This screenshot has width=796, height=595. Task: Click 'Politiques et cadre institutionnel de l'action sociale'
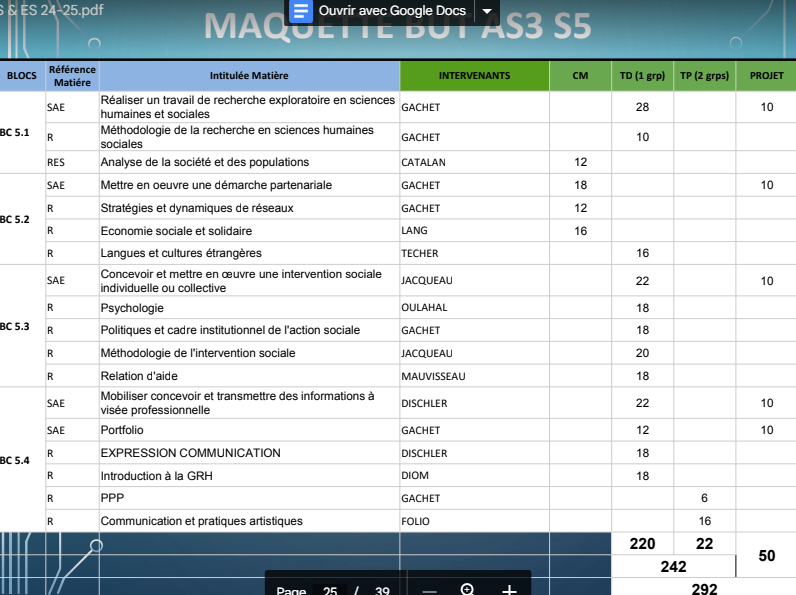tap(230, 330)
